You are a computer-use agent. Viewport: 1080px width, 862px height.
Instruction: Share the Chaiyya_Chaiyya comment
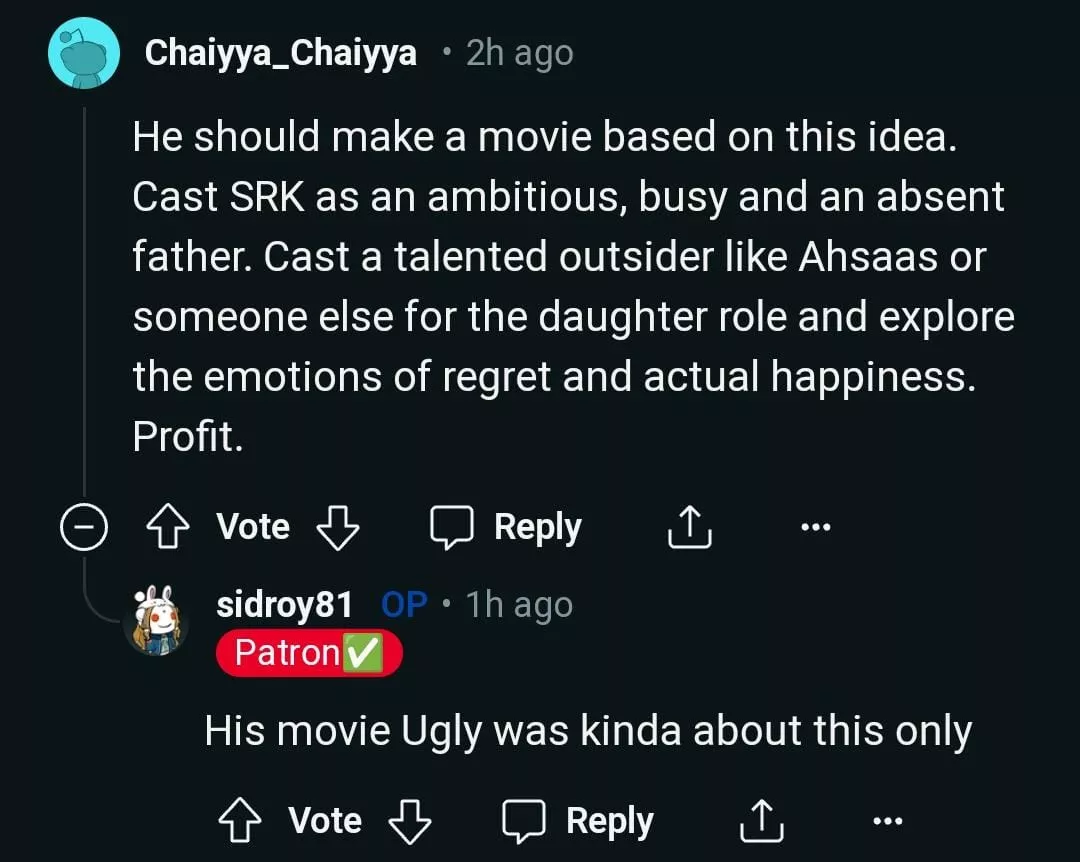pos(689,527)
